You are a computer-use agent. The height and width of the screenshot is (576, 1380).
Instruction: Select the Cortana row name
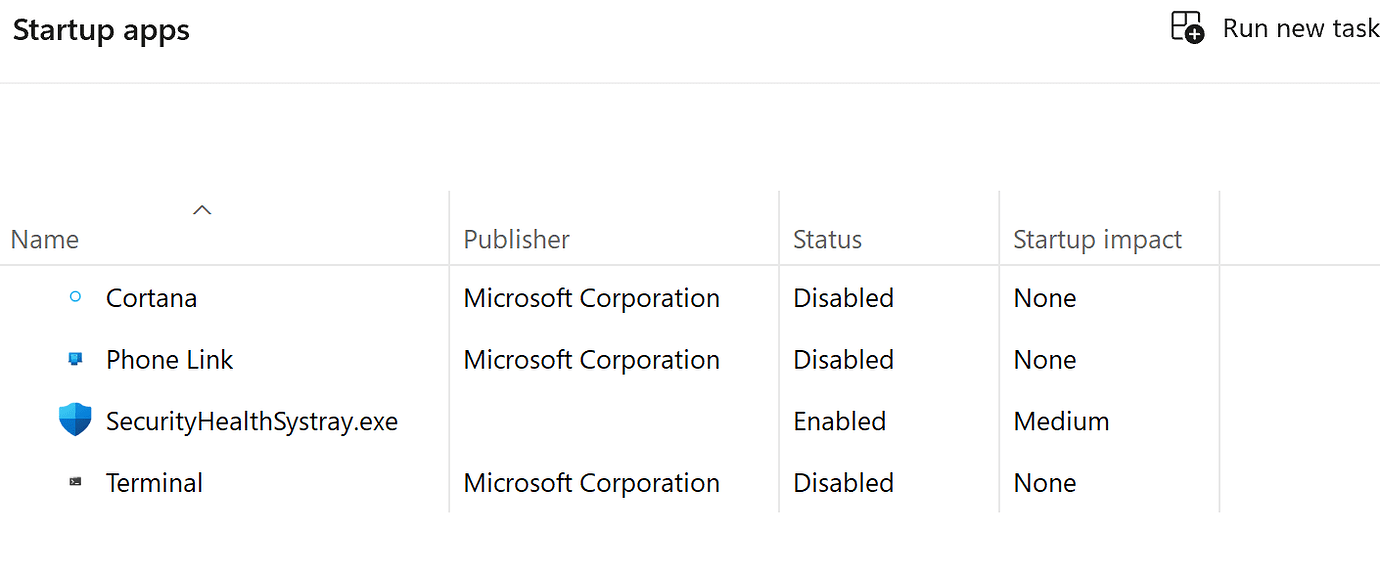pos(151,298)
